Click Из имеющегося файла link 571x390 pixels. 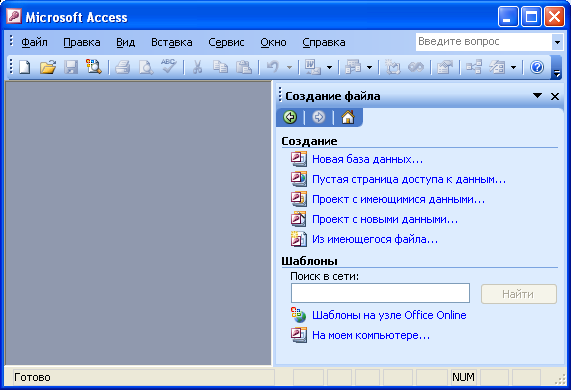375,239
